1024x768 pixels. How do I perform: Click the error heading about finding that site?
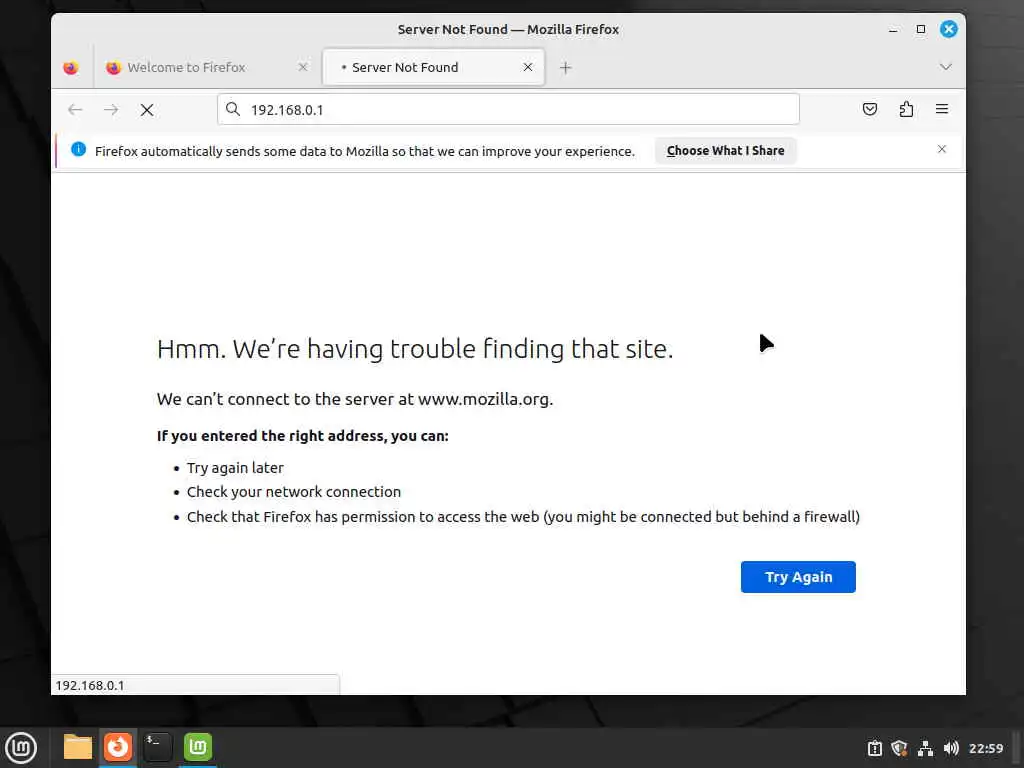tap(415, 349)
